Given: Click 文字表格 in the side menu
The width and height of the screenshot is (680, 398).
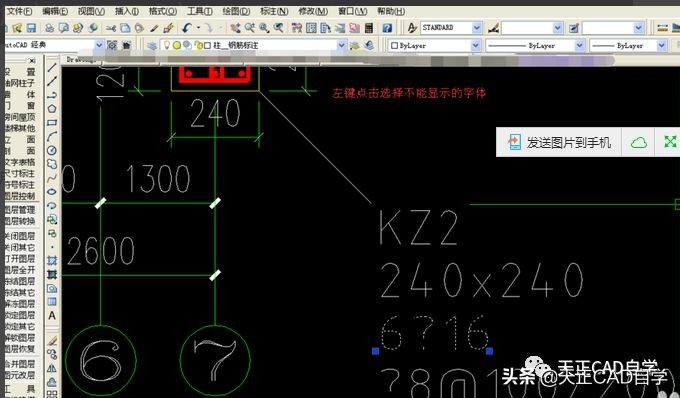Looking at the screenshot, I should pos(20,162).
